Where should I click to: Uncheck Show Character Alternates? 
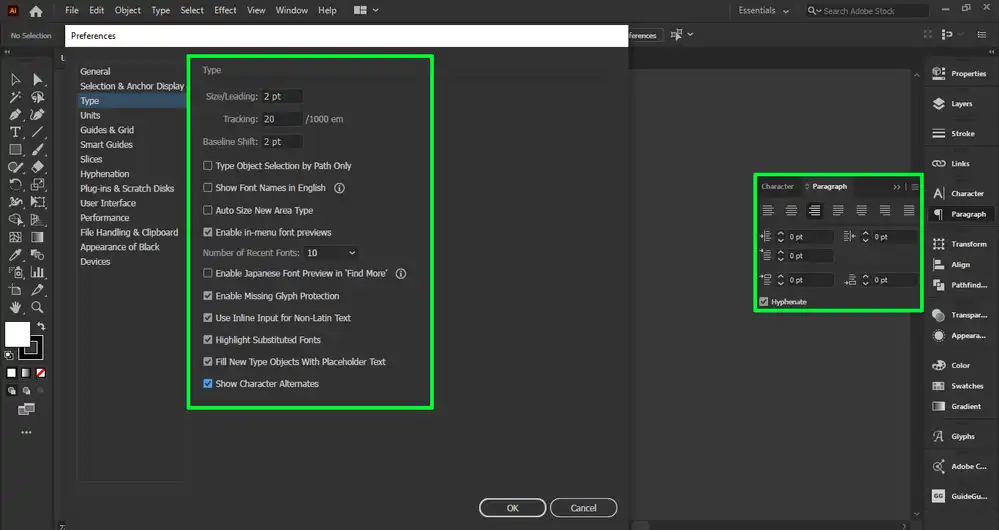208,384
